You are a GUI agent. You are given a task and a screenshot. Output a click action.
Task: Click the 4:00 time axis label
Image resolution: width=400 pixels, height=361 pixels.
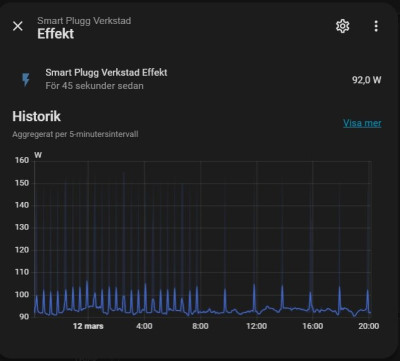144,326
